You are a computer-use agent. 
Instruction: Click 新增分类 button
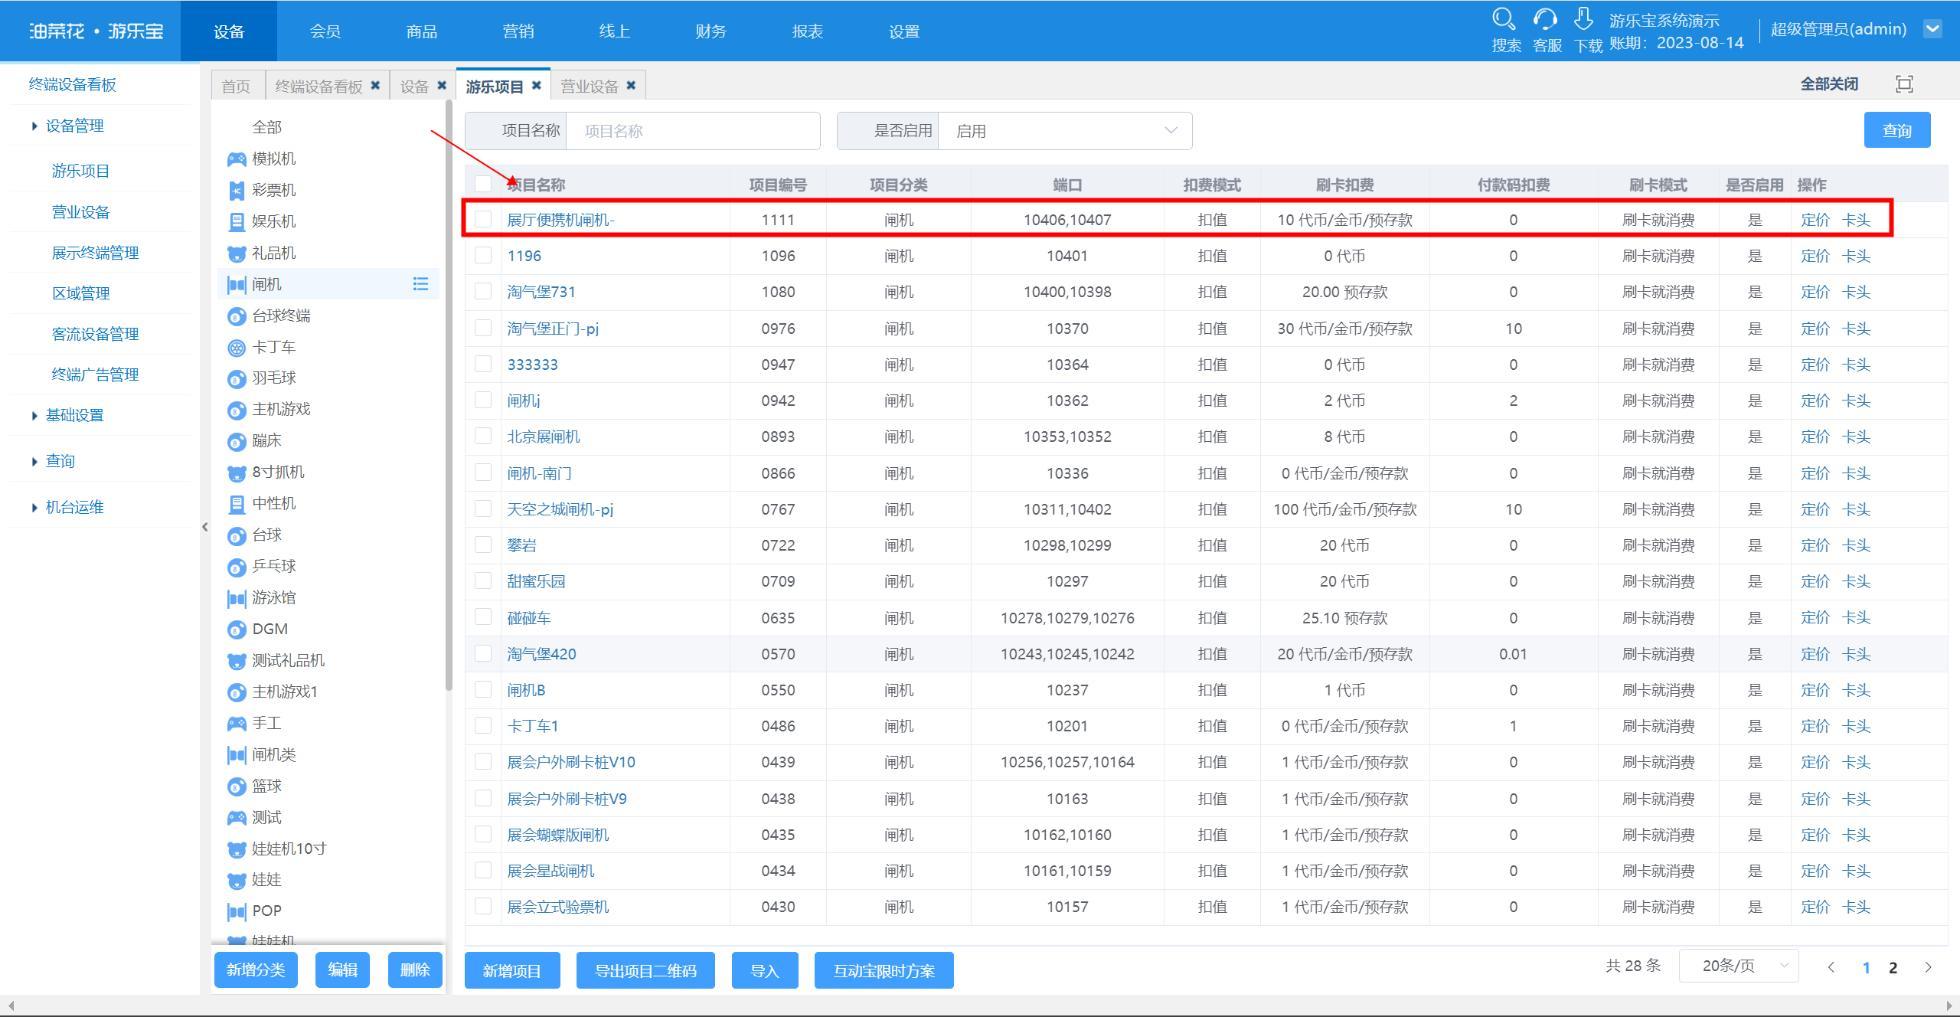tap(256, 969)
